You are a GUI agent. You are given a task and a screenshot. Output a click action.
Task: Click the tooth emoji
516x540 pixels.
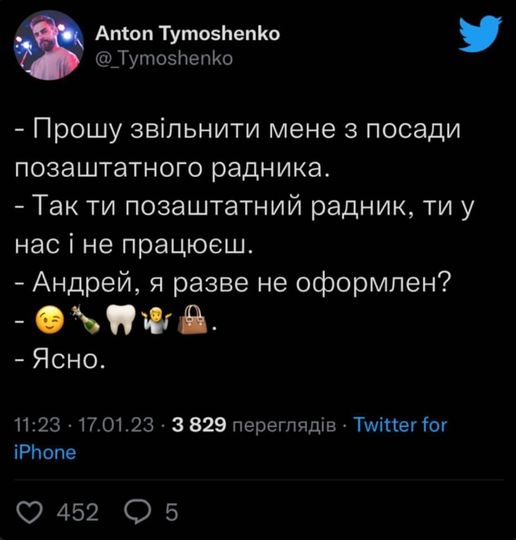(x=121, y=320)
